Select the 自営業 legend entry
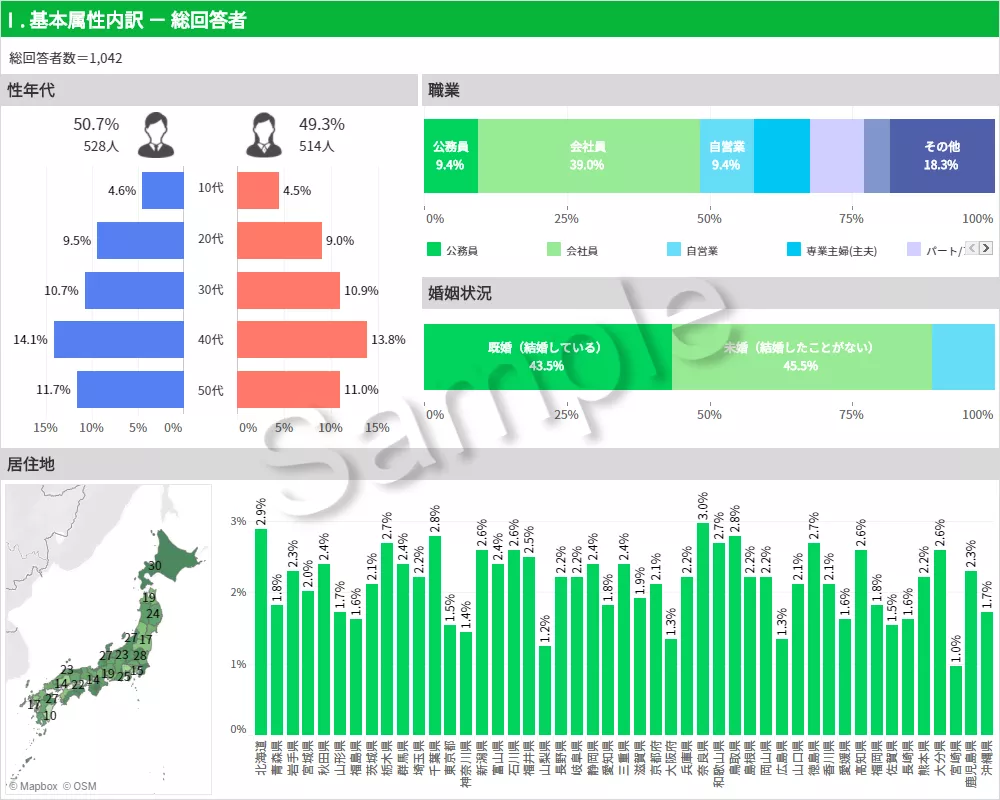The width and height of the screenshot is (1000, 800). 701,251
